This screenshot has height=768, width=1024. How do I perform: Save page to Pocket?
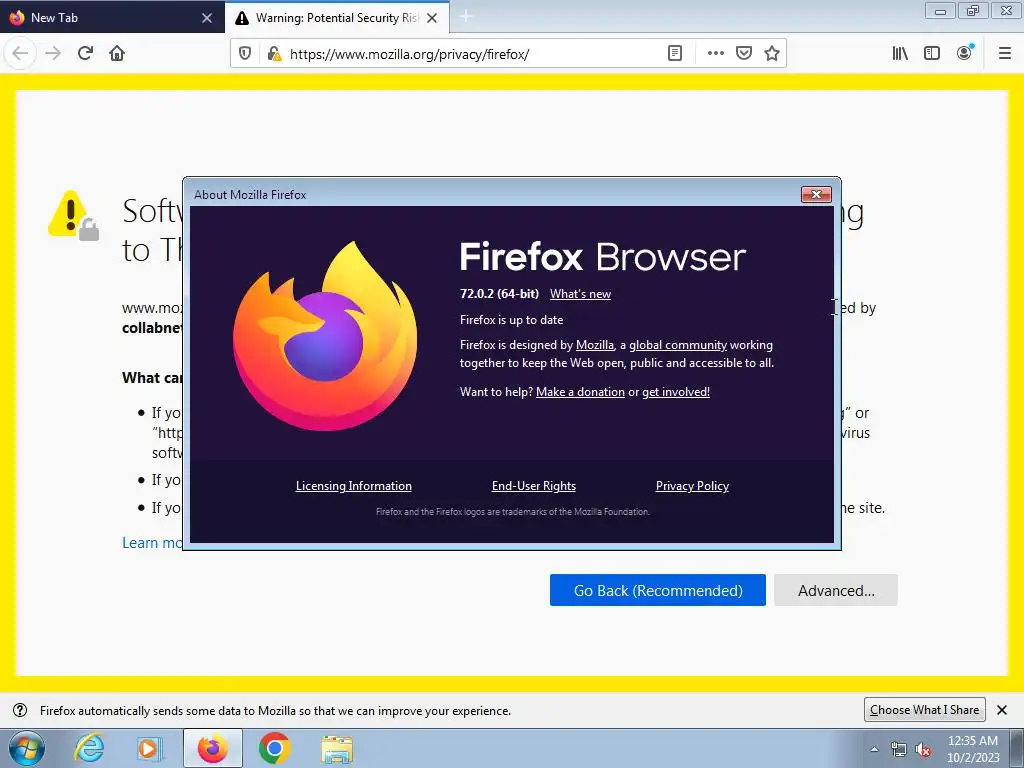744,54
